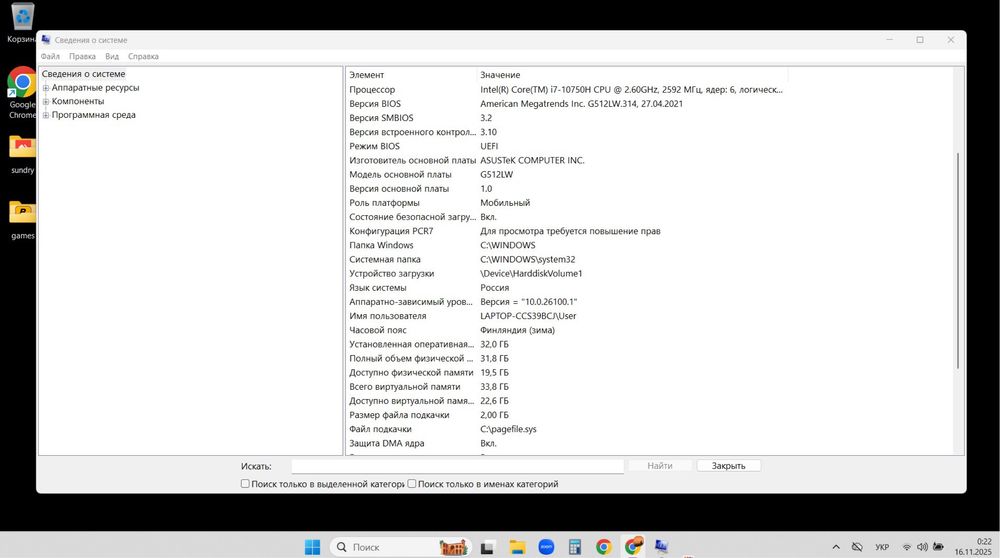Click the Элемент column header
Screen dimensions: 1000x558
click(x=411, y=75)
